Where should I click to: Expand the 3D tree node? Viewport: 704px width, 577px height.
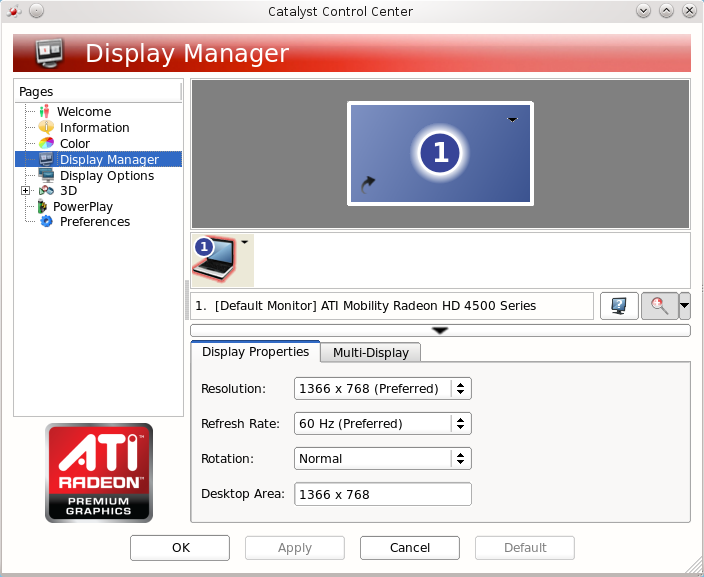click(26, 191)
